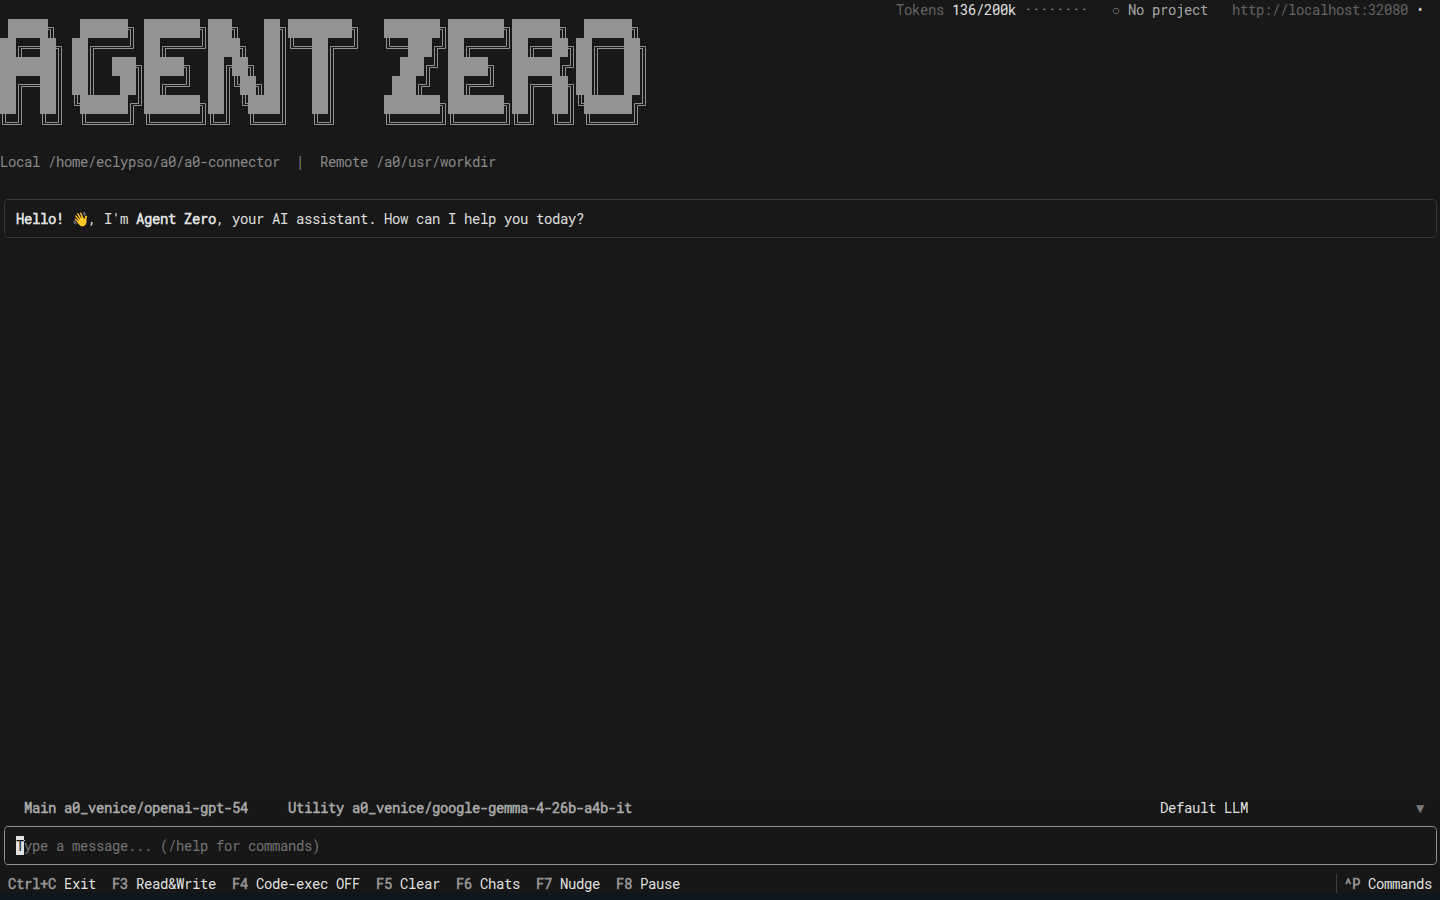Click the No project indicator

1160,10
